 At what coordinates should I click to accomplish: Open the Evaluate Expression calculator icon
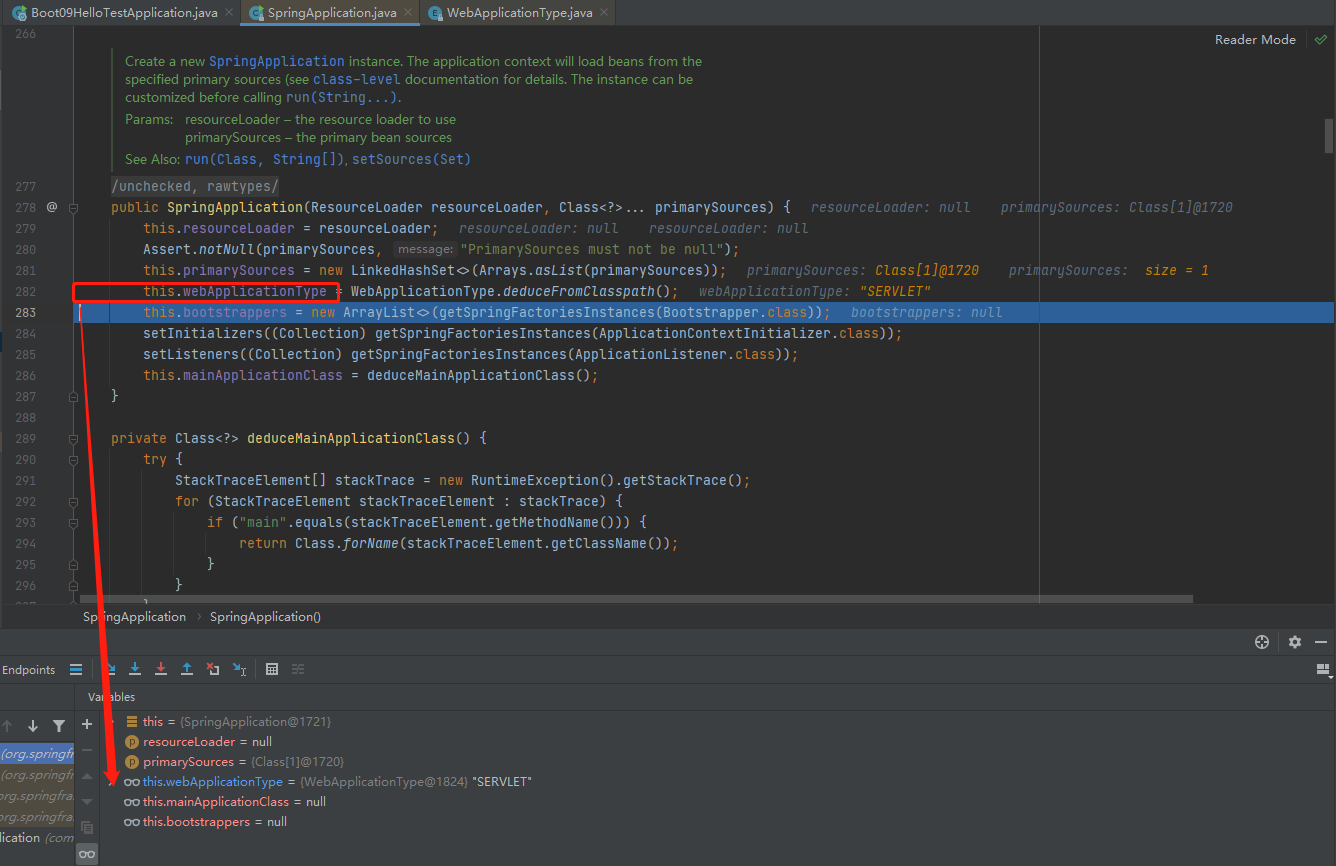click(x=272, y=669)
